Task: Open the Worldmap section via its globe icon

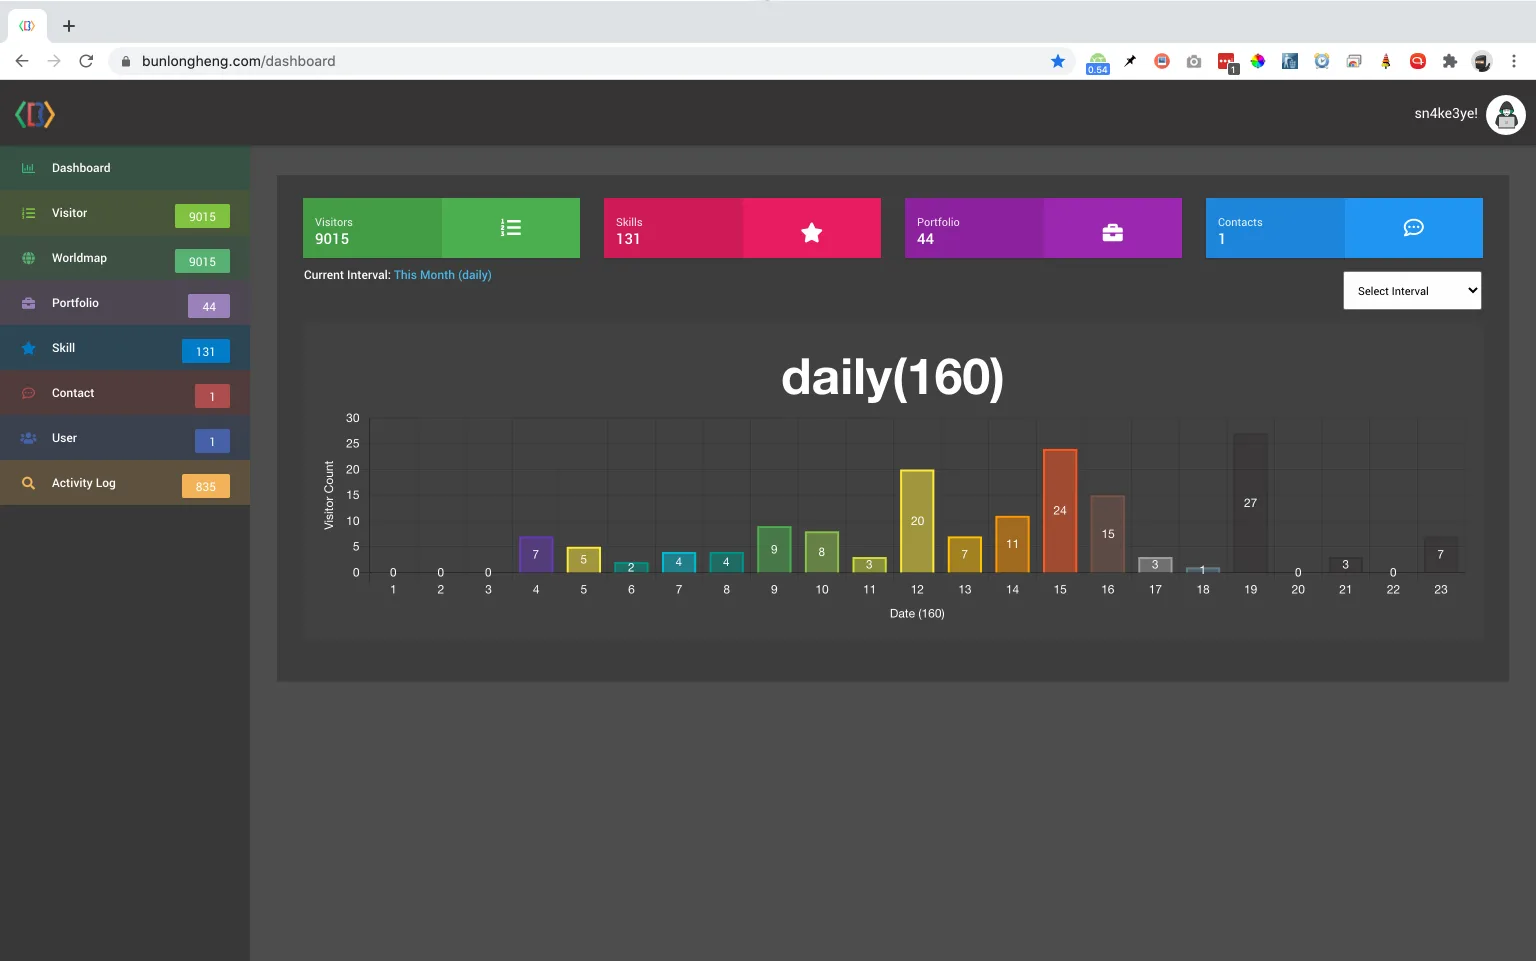Action: 28,257
